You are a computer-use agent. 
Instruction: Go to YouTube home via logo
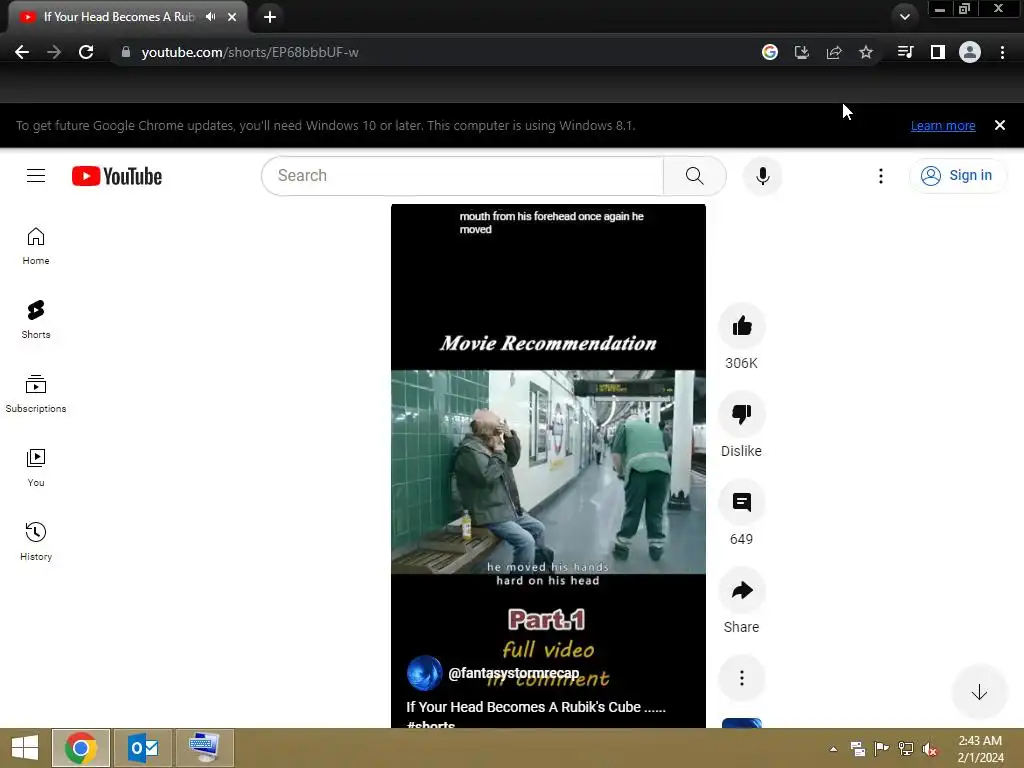[x=117, y=176]
